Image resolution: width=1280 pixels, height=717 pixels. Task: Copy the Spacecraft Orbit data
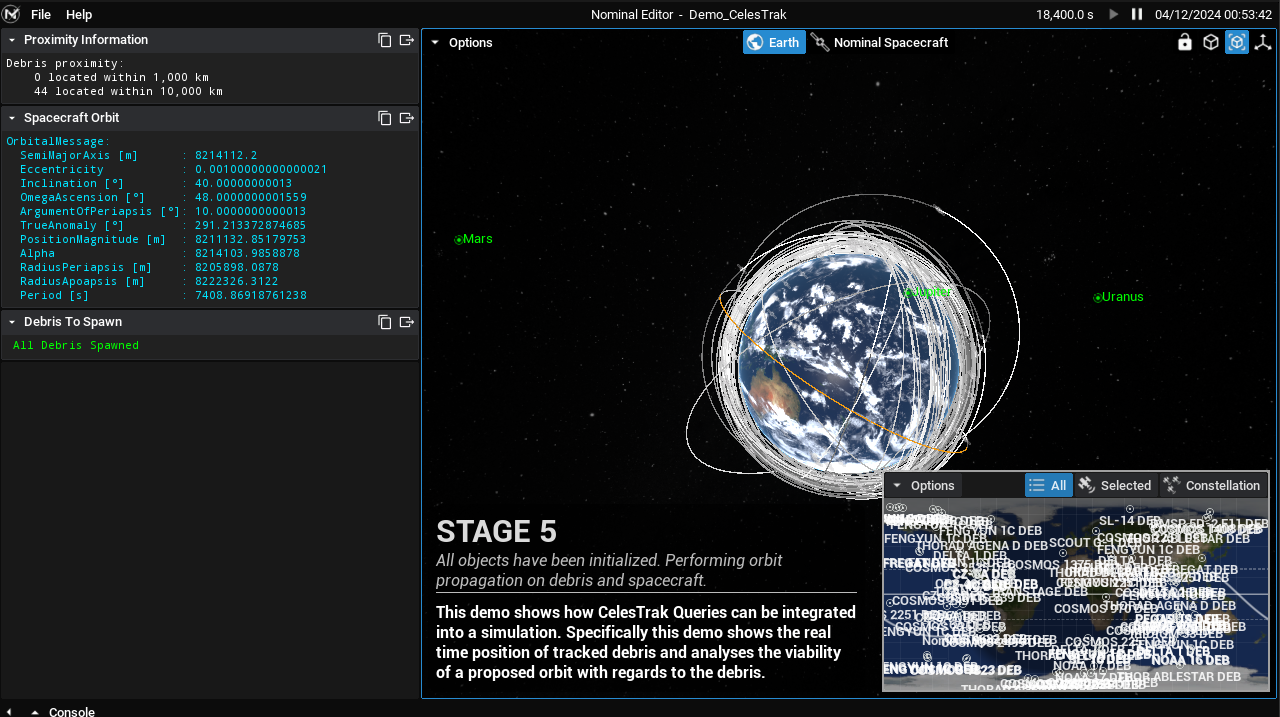point(385,118)
